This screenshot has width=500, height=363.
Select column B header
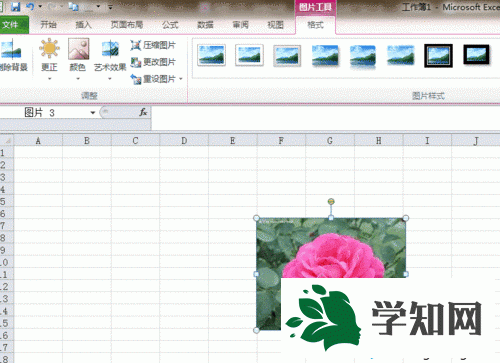coord(87,141)
